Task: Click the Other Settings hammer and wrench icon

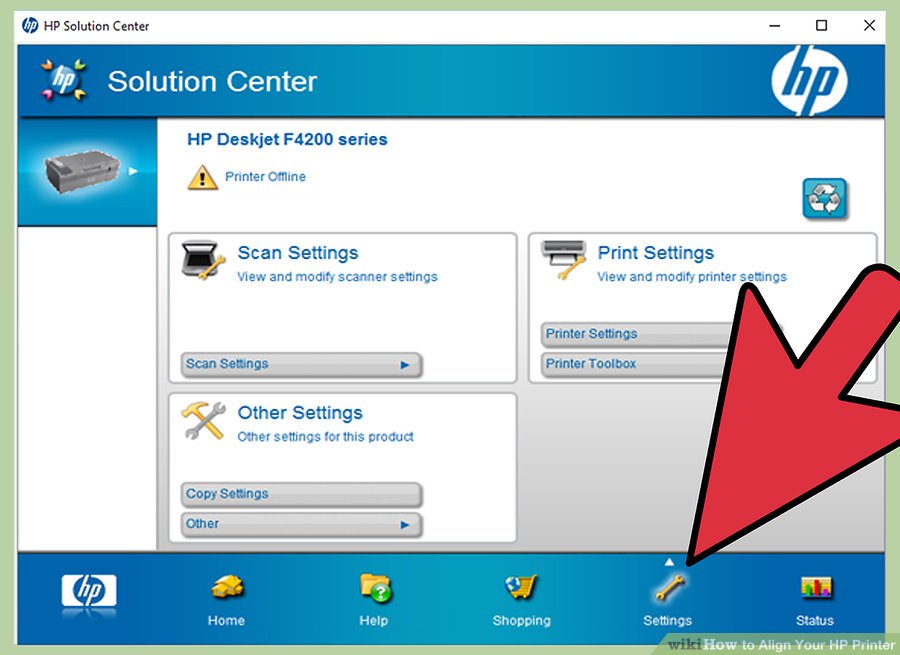Action: pyautogui.click(x=203, y=421)
